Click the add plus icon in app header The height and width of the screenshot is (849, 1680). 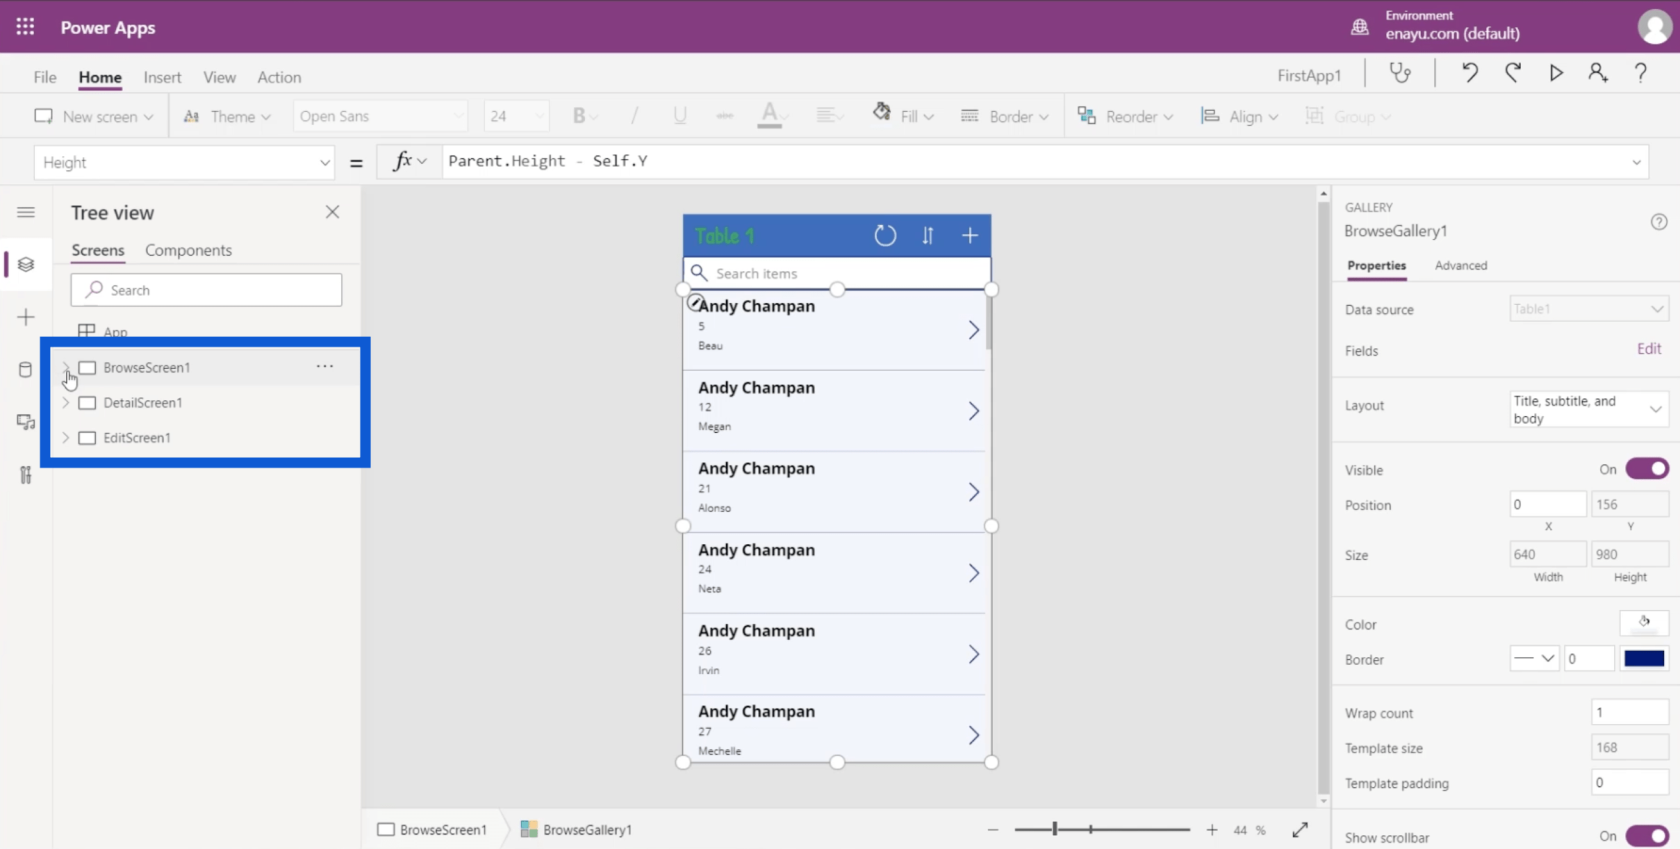970,236
